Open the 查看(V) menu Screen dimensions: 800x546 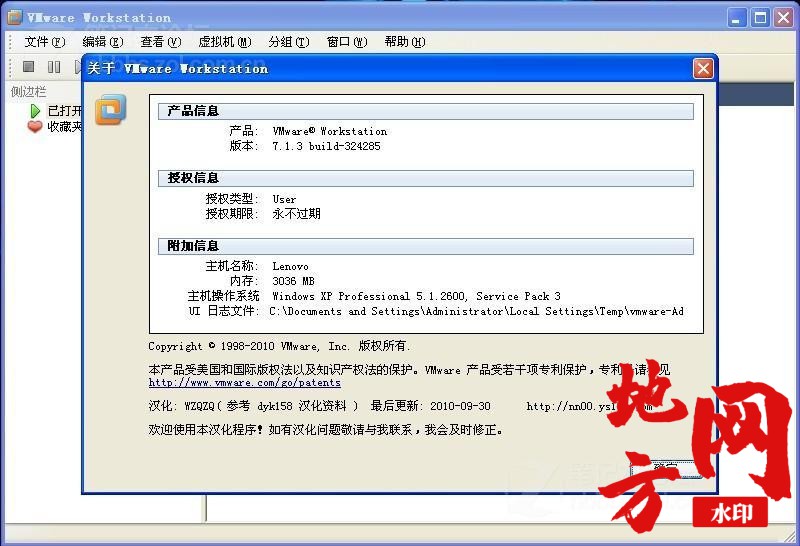(x=161, y=42)
